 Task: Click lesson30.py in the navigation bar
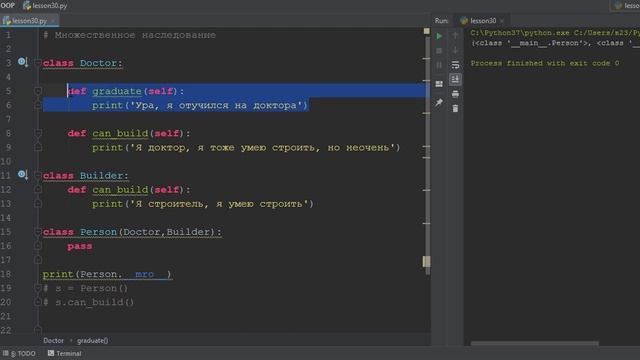pos(45,6)
